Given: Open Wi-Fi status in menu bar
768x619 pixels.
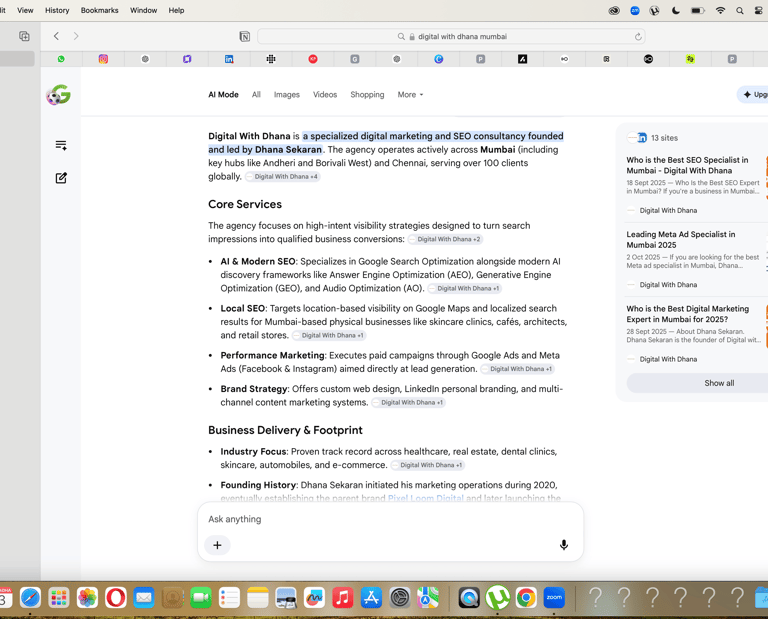Looking at the screenshot, I should 720,10.
